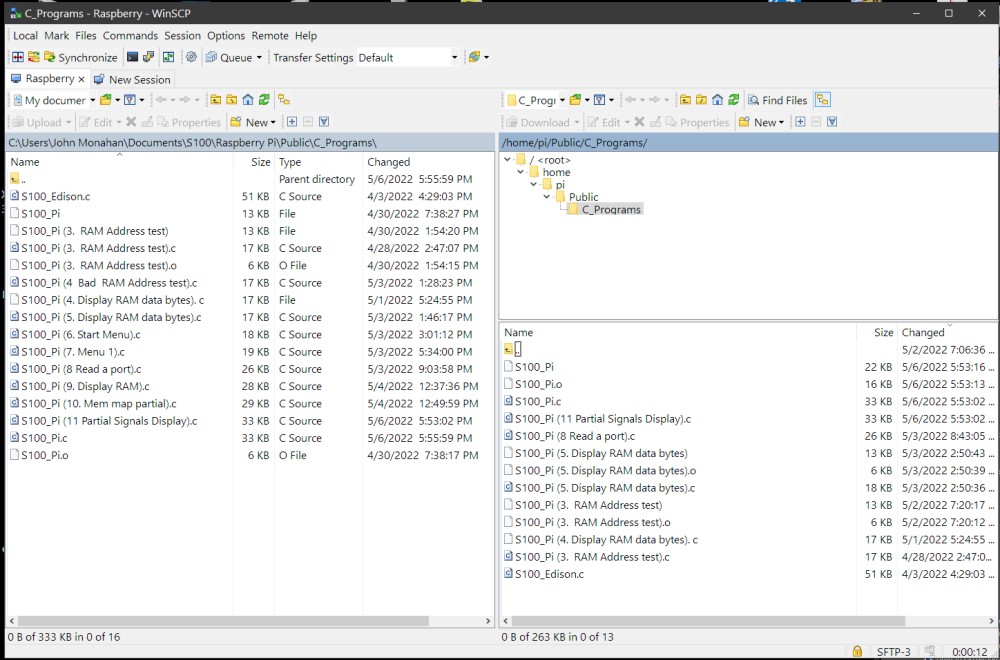Screen dimensions: 1000x660
Task: Select local parent directory row
Action: pos(249,179)
